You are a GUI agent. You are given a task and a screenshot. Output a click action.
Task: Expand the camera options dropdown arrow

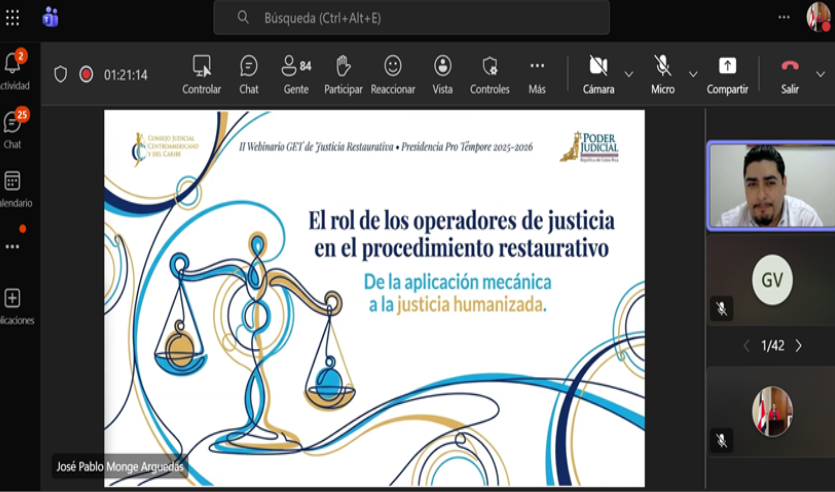point(629,74)
